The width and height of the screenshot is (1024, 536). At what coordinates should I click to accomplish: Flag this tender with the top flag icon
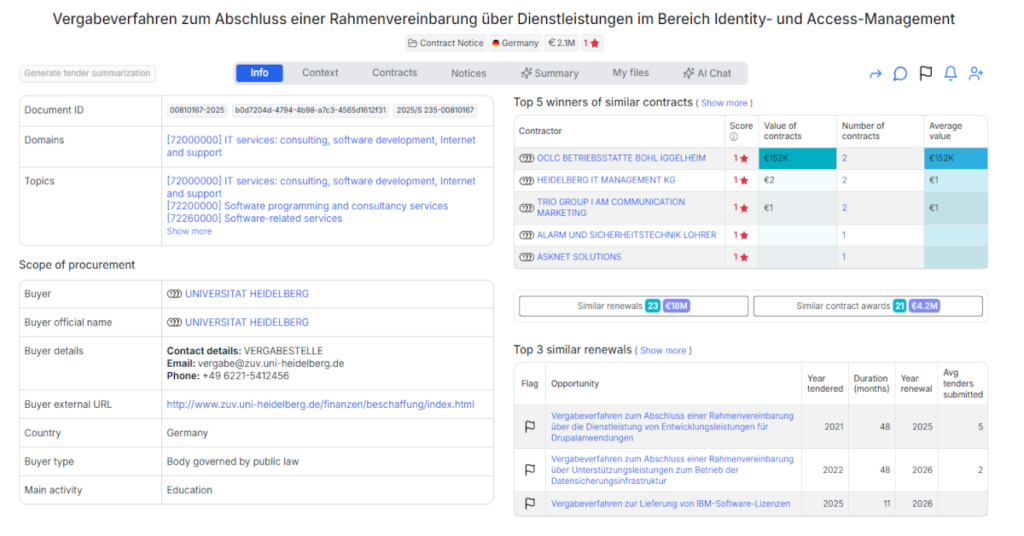pos(925,73)
